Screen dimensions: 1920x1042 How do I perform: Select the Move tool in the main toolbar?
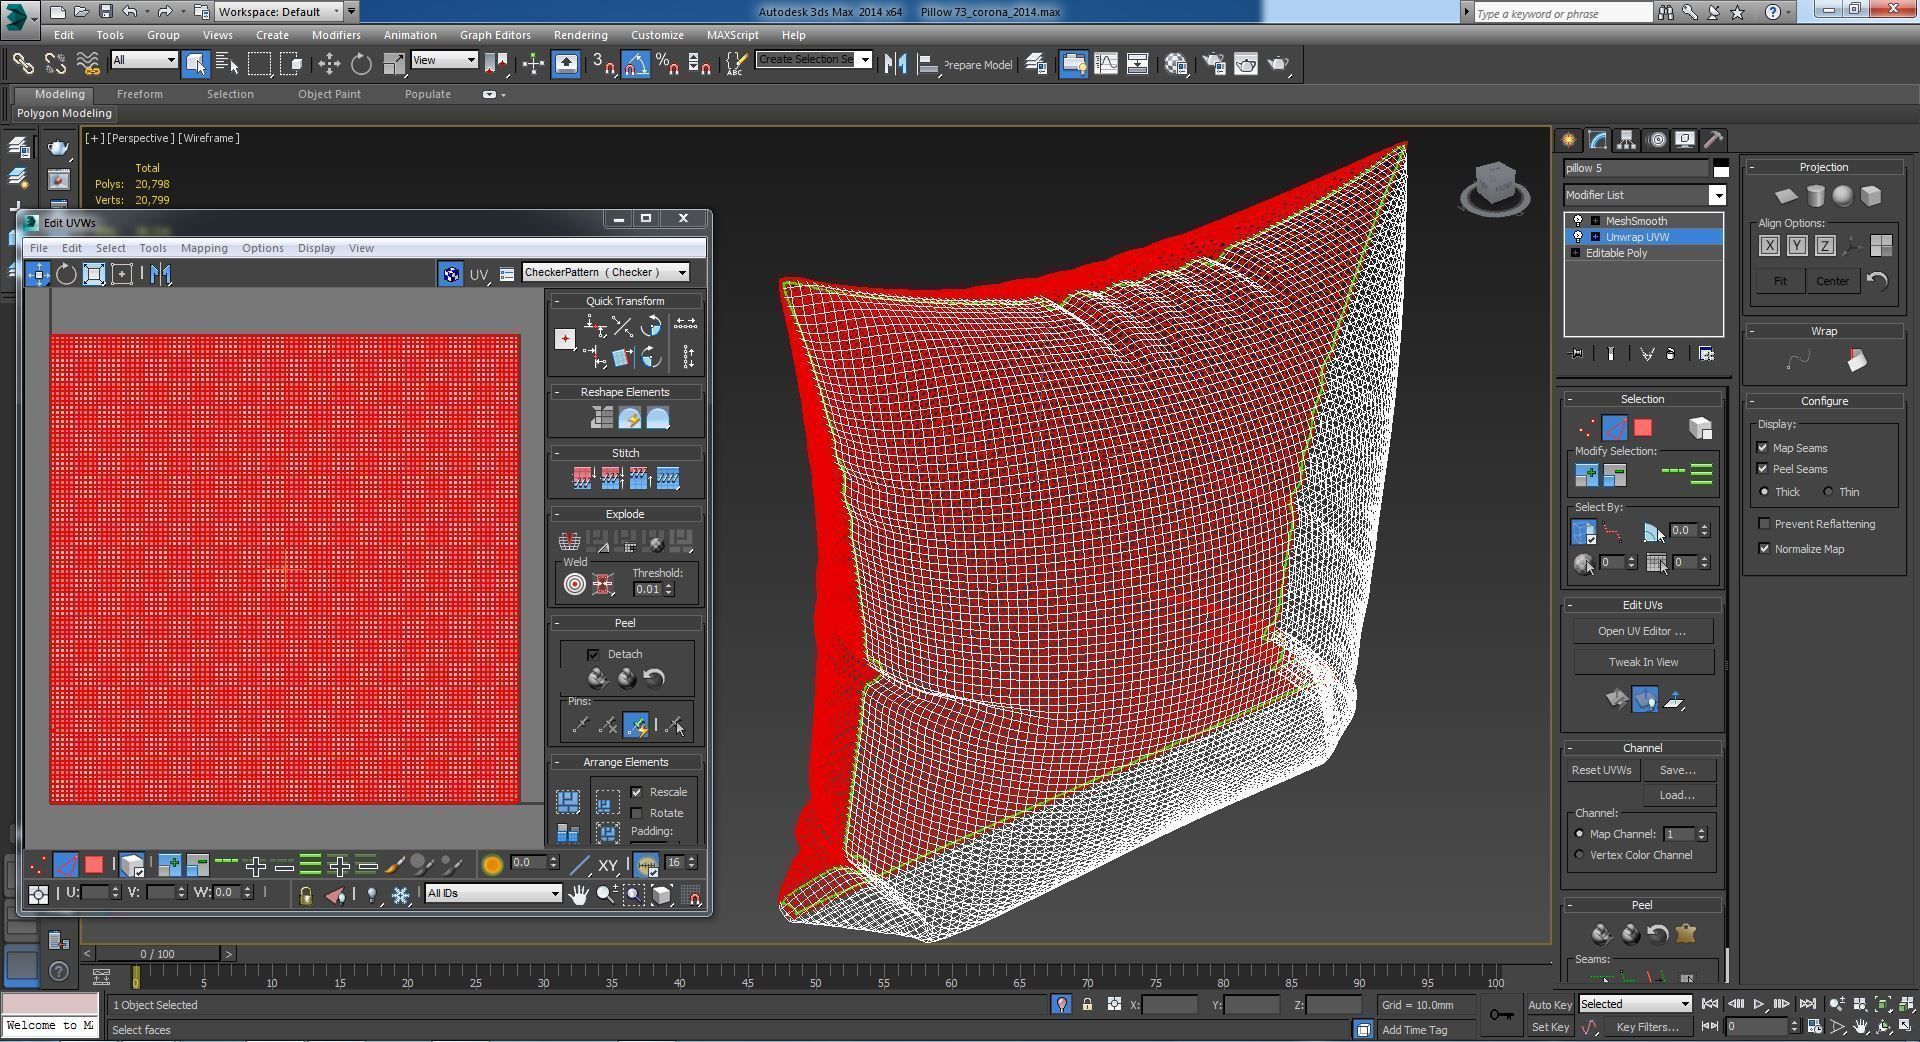click(x=328, y=64)
